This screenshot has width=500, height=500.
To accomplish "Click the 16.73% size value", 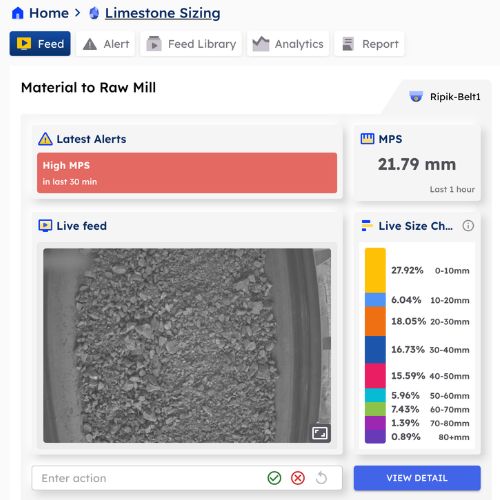I will pos(408,350).
